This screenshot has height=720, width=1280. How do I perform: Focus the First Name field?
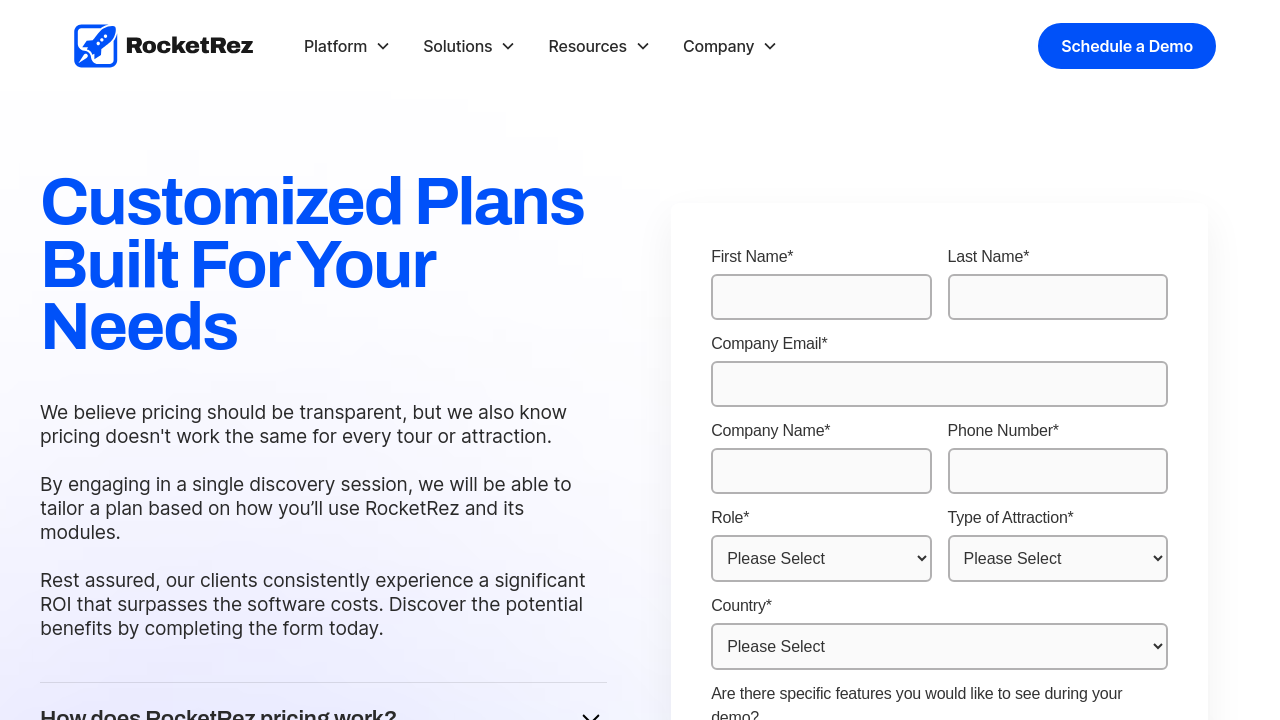click(x=821, y=297)
